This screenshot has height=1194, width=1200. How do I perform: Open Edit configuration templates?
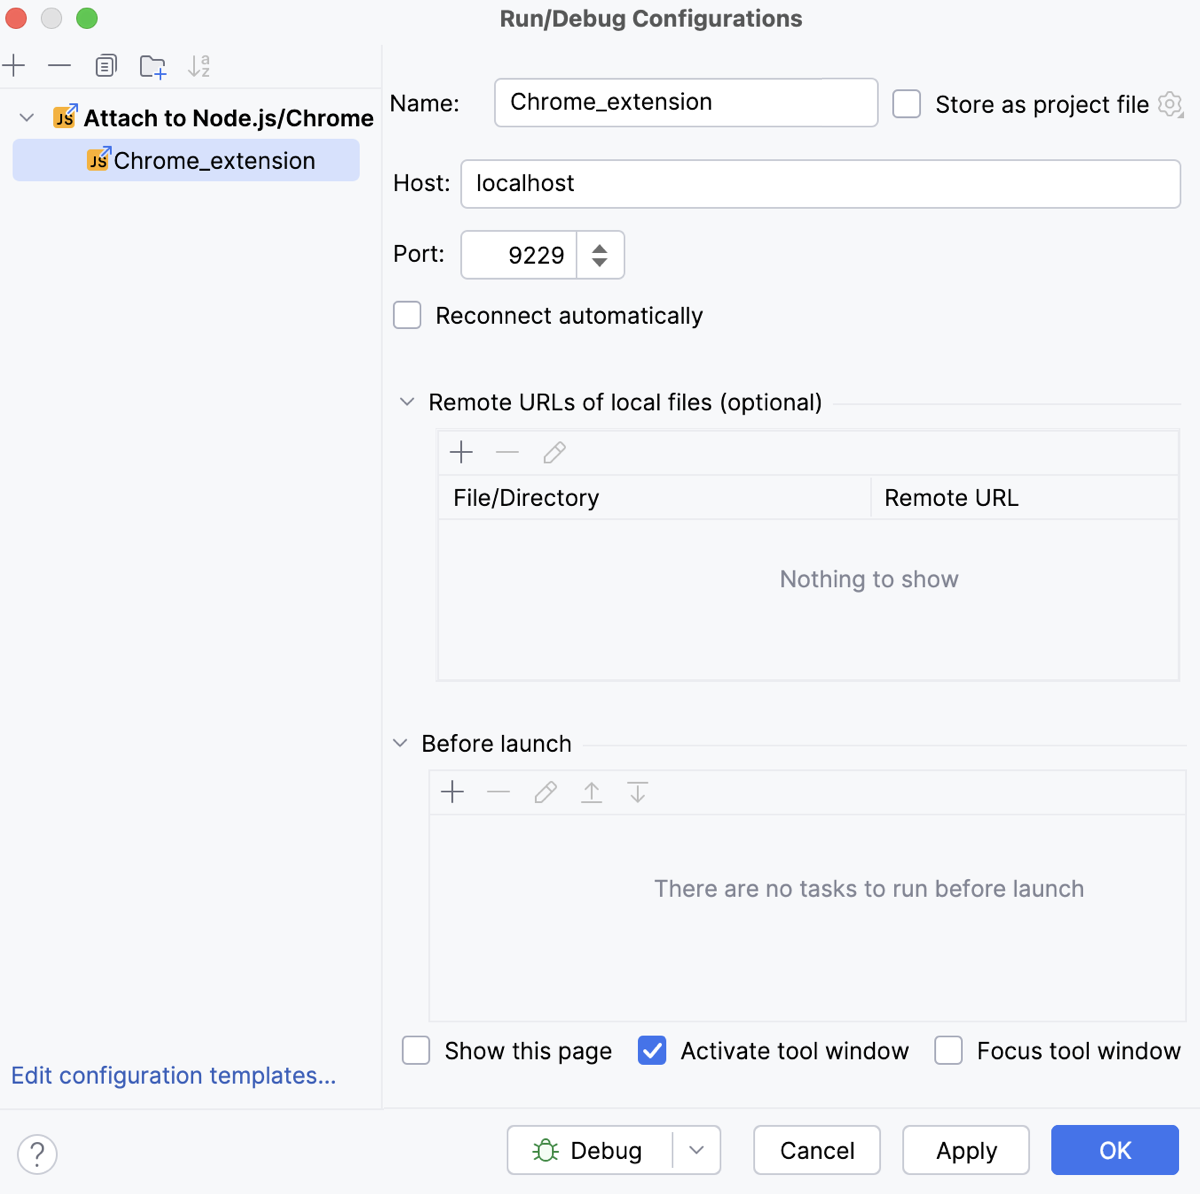click(x=172, y=1075)
